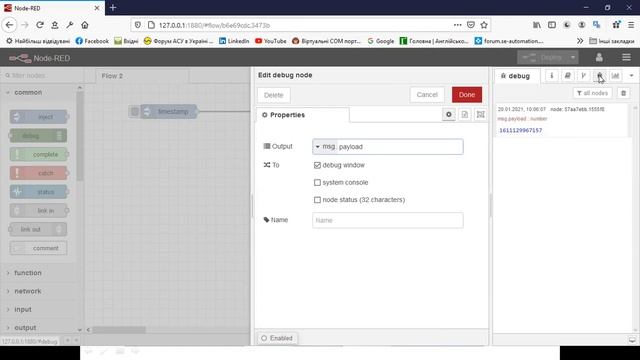Open node appearance settings icon
640x360 pixels.
480,115
